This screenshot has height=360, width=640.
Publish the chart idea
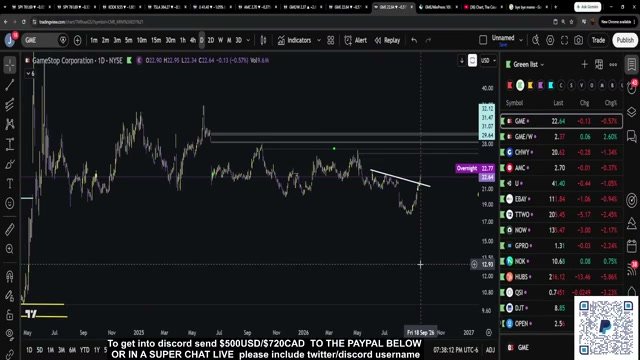coord(625,40)
